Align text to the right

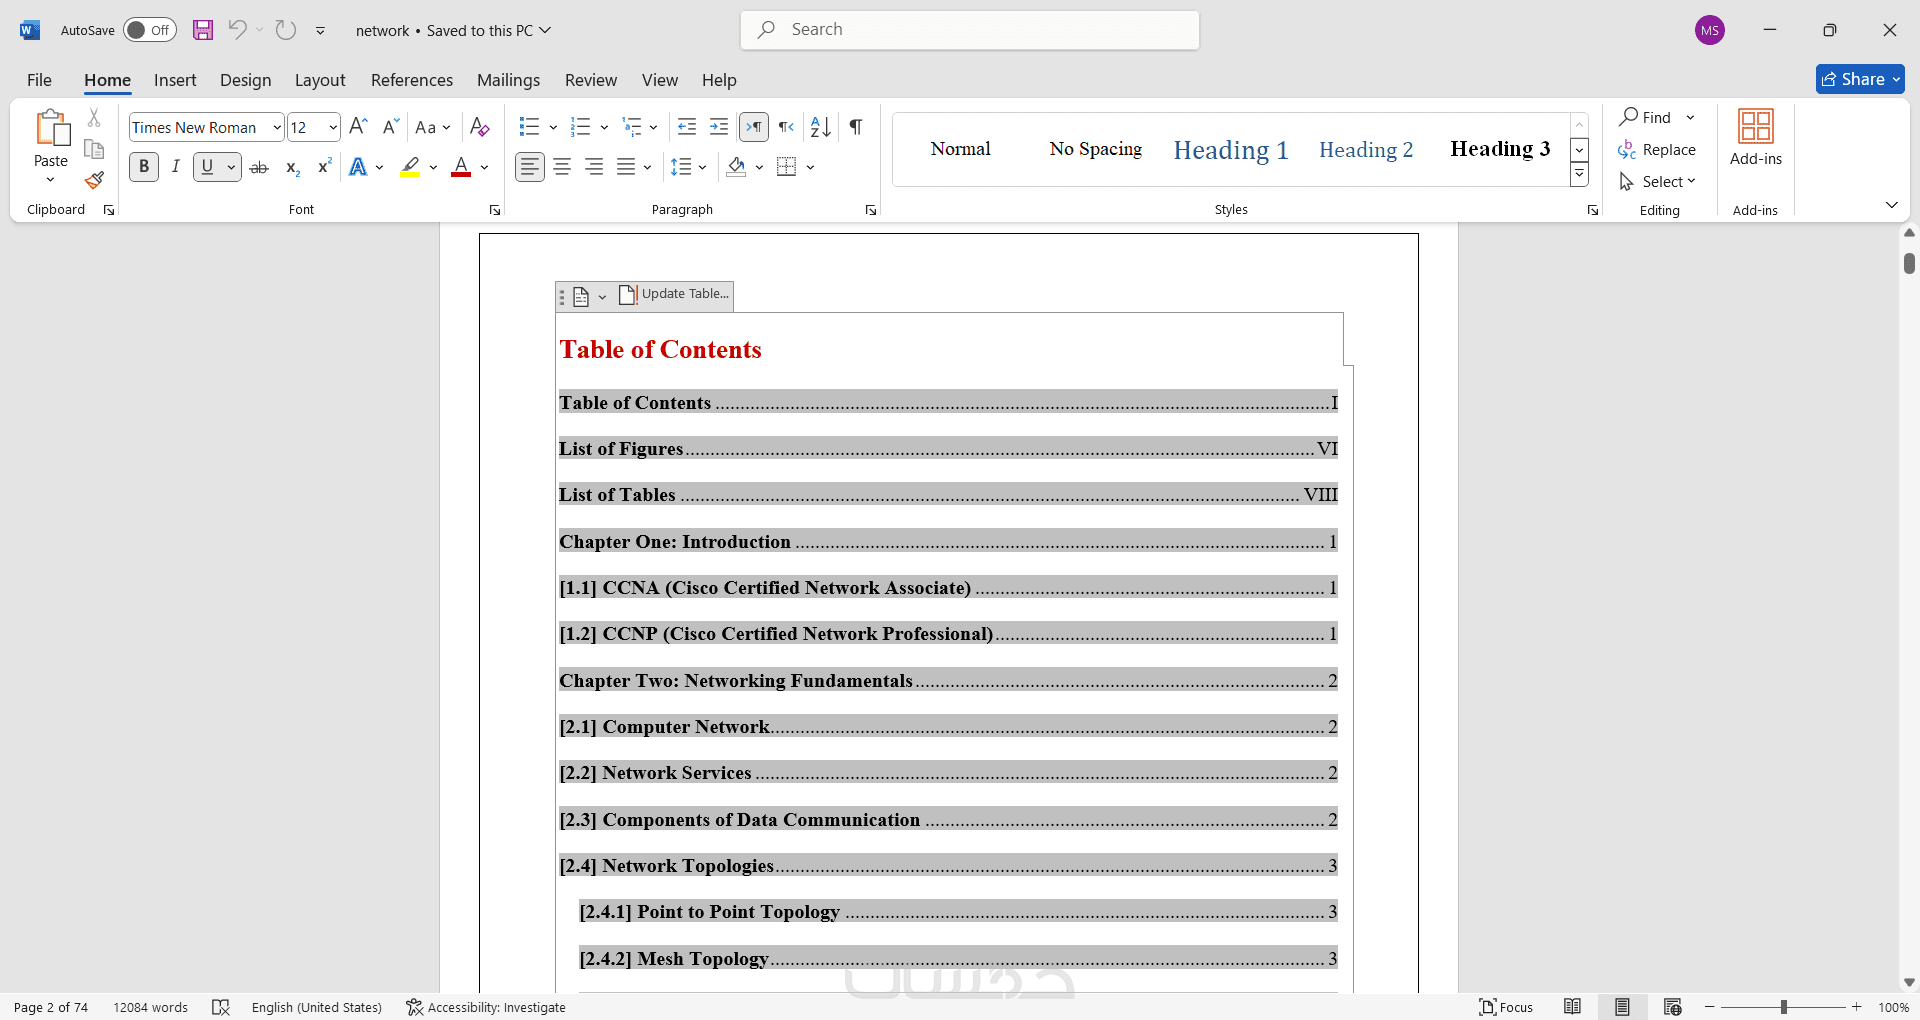[594, 167]
